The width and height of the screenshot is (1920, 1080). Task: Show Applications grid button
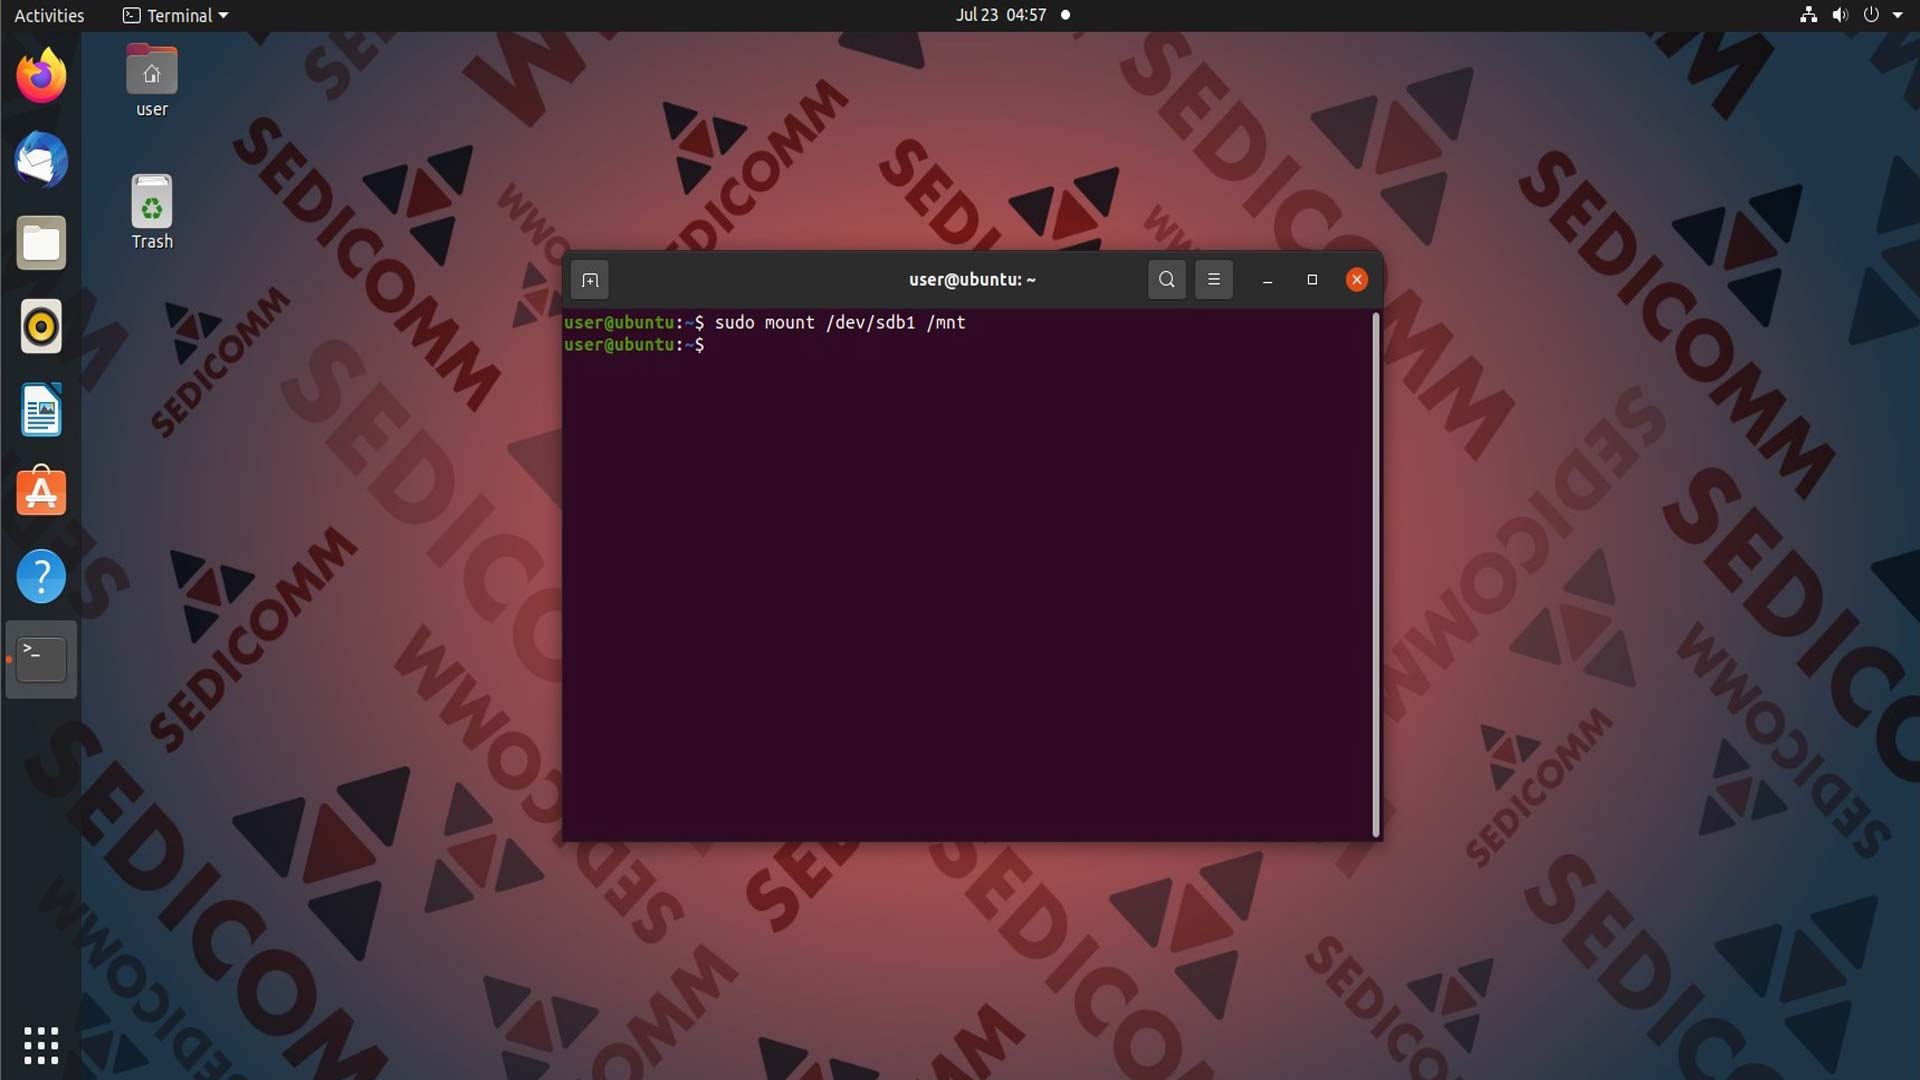point(41,1045)
